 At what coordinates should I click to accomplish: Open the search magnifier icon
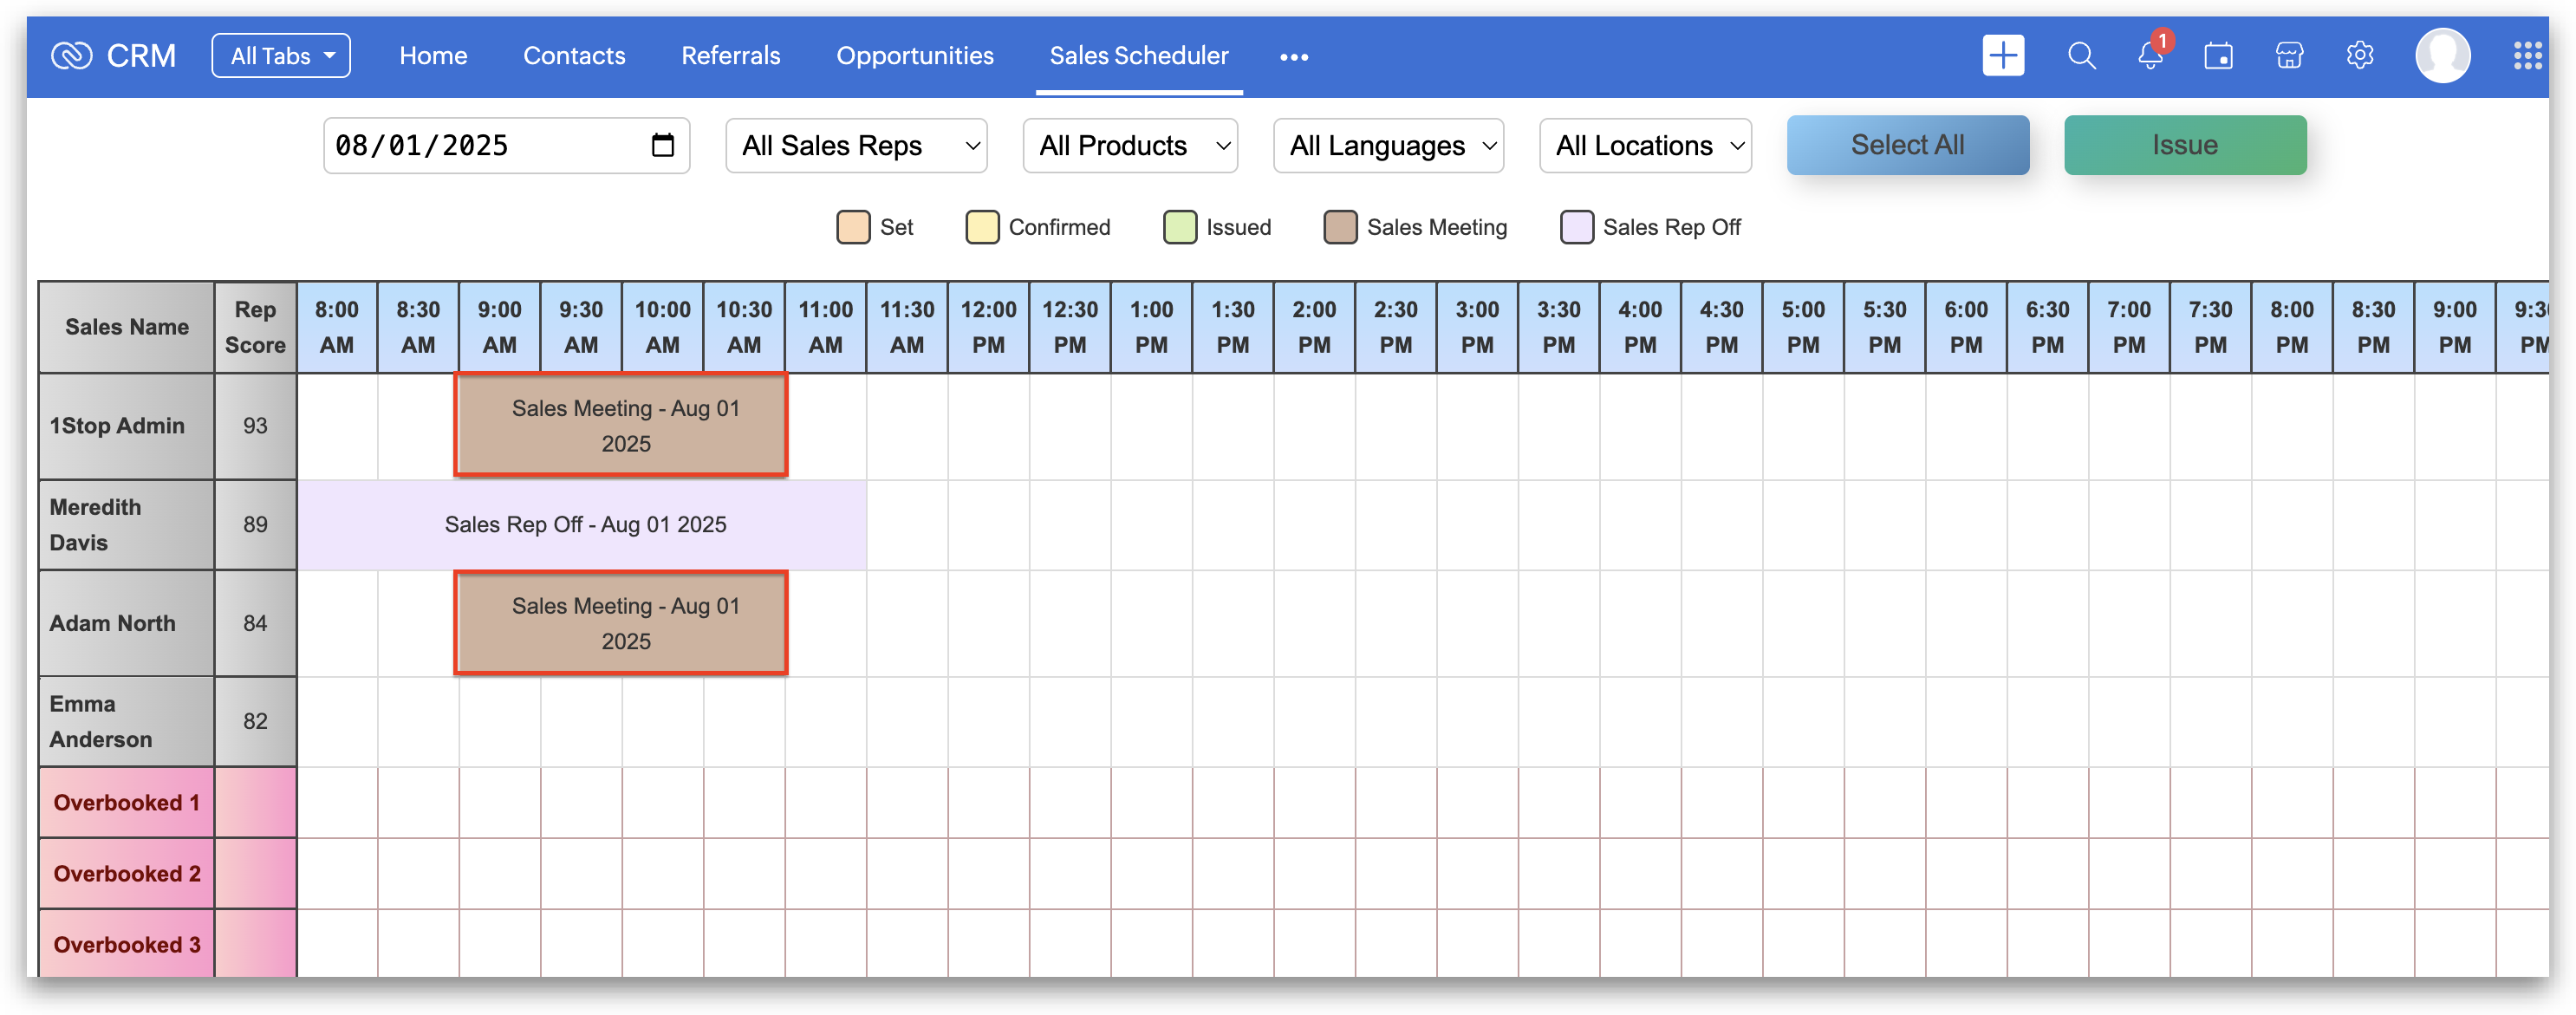(2081, 56)
